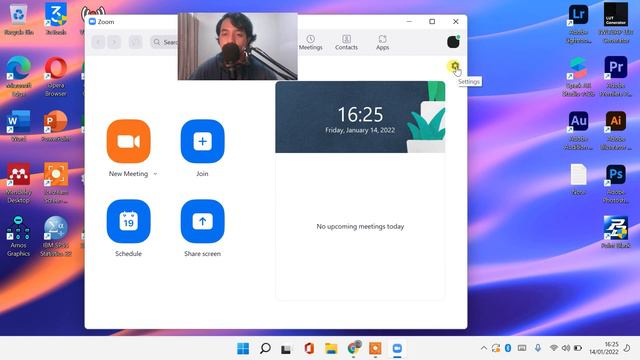
Task: Click 'No upcoming meetings today' text
Action: [360, 226]
